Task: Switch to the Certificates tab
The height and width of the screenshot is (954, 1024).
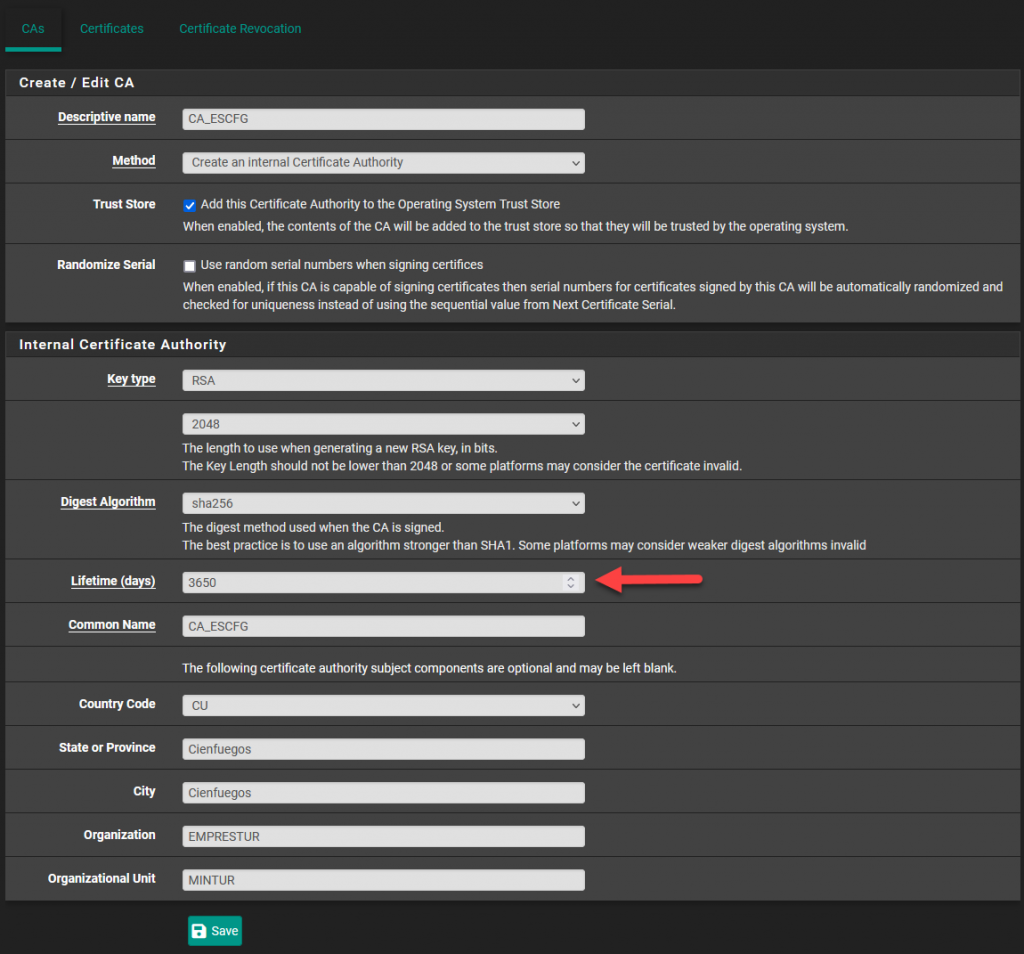Action: pyautogui.click(x=112, y=29)
